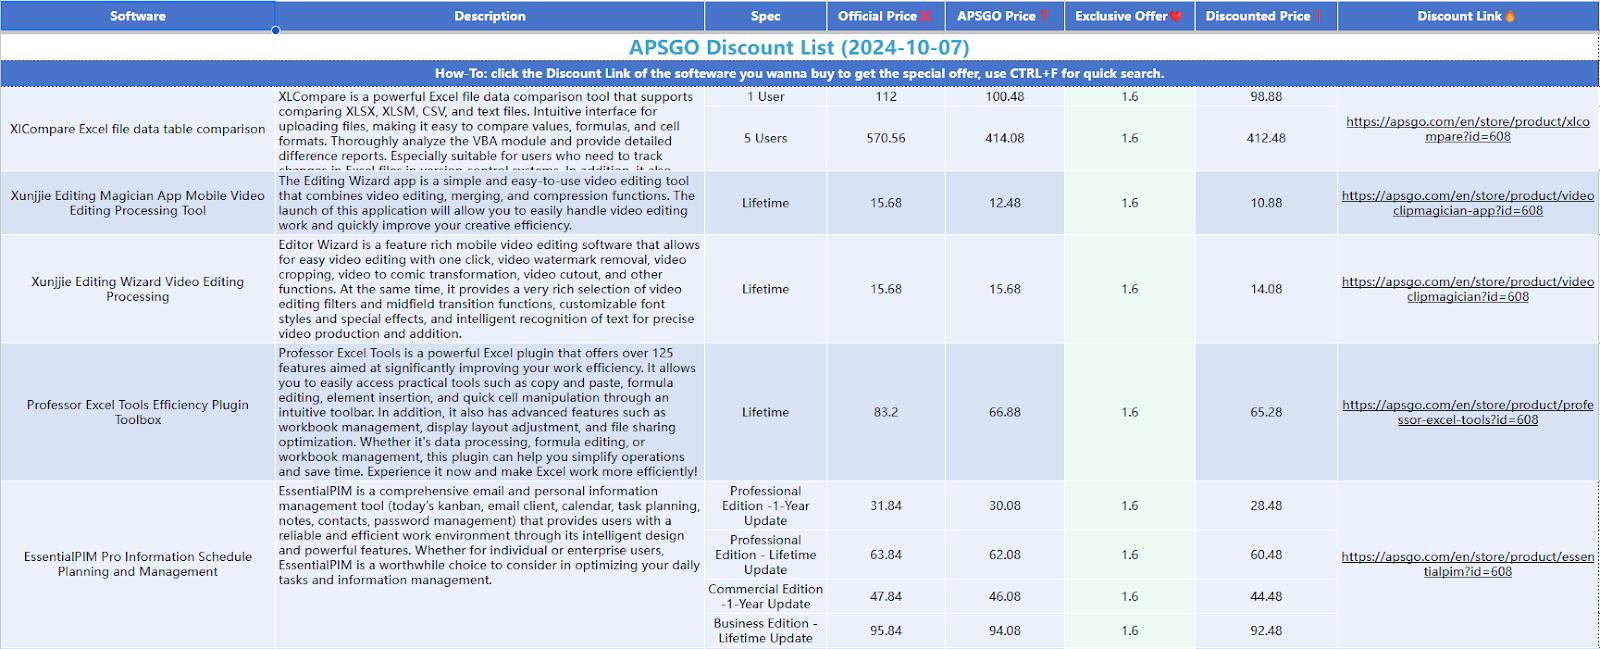Image resolution: width=1600 pixels, height=649 pixels.
Task: Click APSGO price 62.08 cell
Action: point(1005,555)
